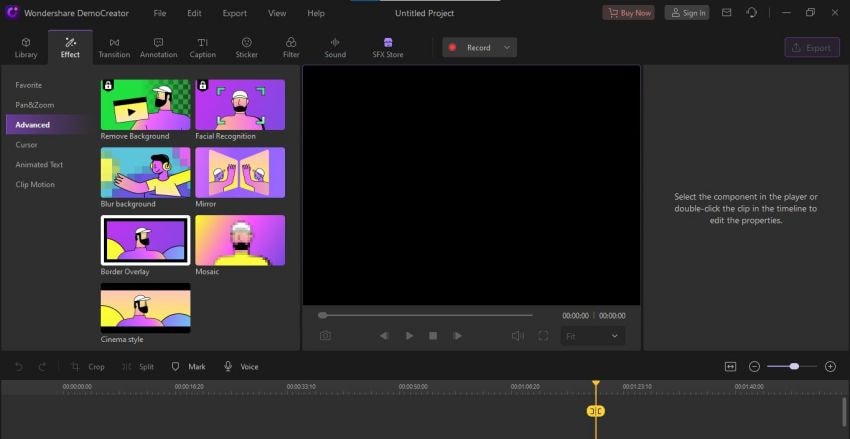
Task: Open the customer support headset icon
Action: click(752, 12)
